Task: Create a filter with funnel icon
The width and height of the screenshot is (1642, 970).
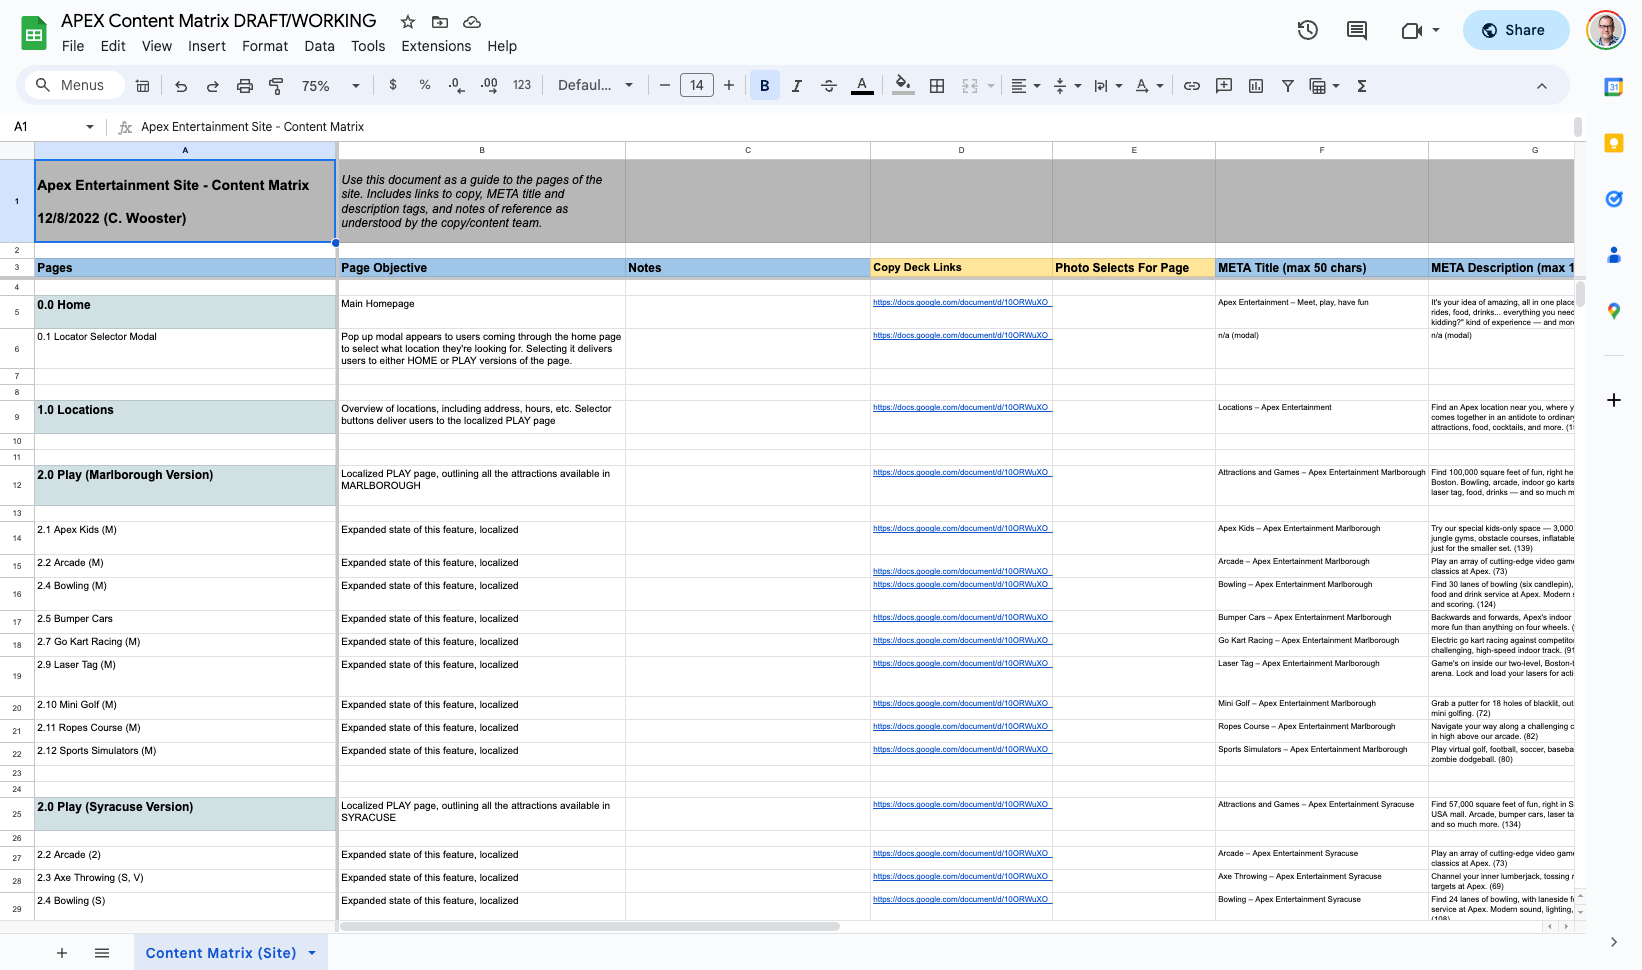Action: pyautogui.click(x=1288, y=86)
